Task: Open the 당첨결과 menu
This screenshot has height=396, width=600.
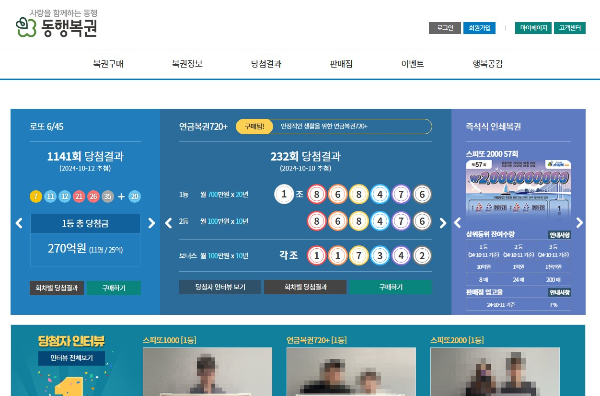Action: point(266,64)
